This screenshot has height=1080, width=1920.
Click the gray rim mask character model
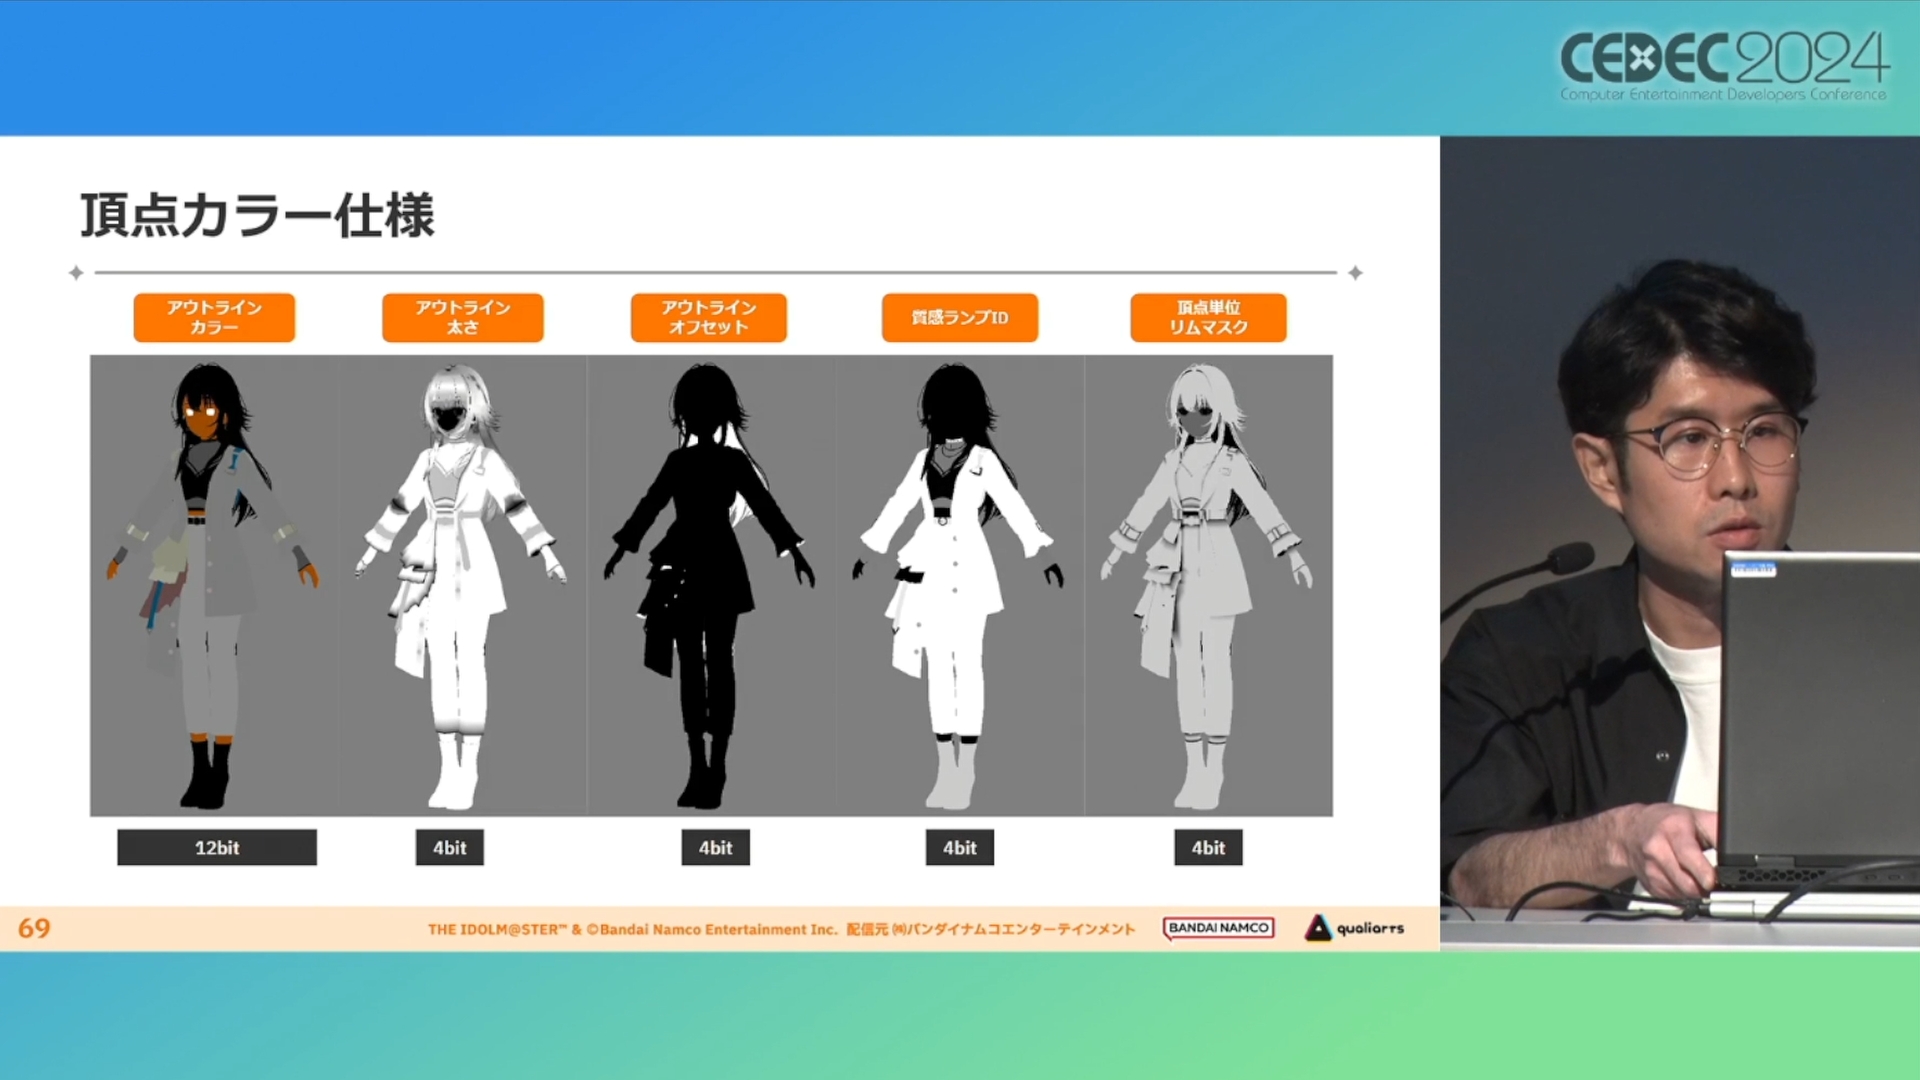[1206, 586]
